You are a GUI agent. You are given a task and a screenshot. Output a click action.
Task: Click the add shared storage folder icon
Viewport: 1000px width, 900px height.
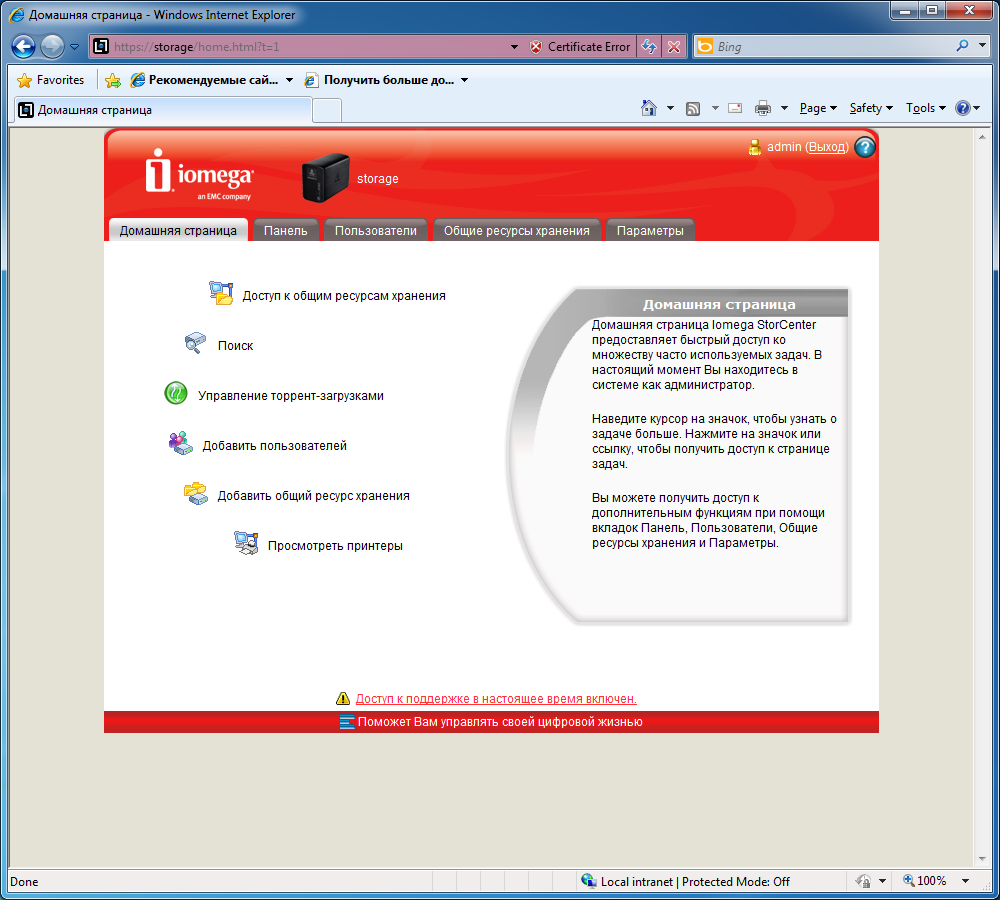[196, 493]
